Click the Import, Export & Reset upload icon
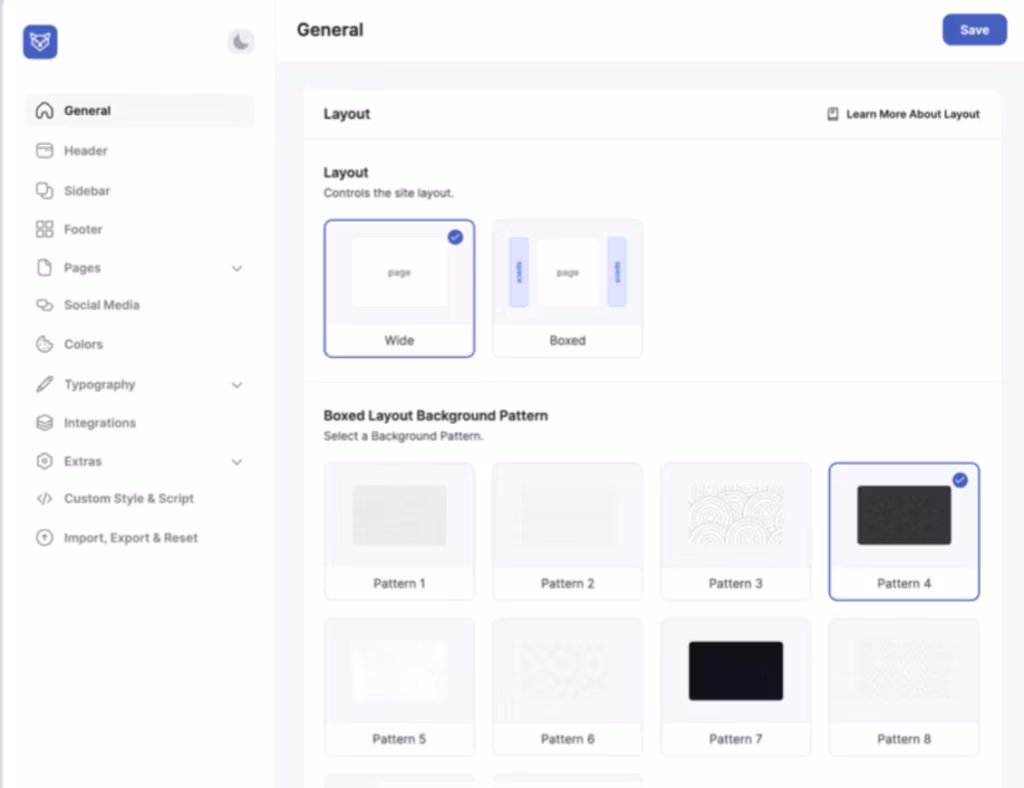Image resolution: width=1024 pixels, height=788 pixels. tap(44, 538)
